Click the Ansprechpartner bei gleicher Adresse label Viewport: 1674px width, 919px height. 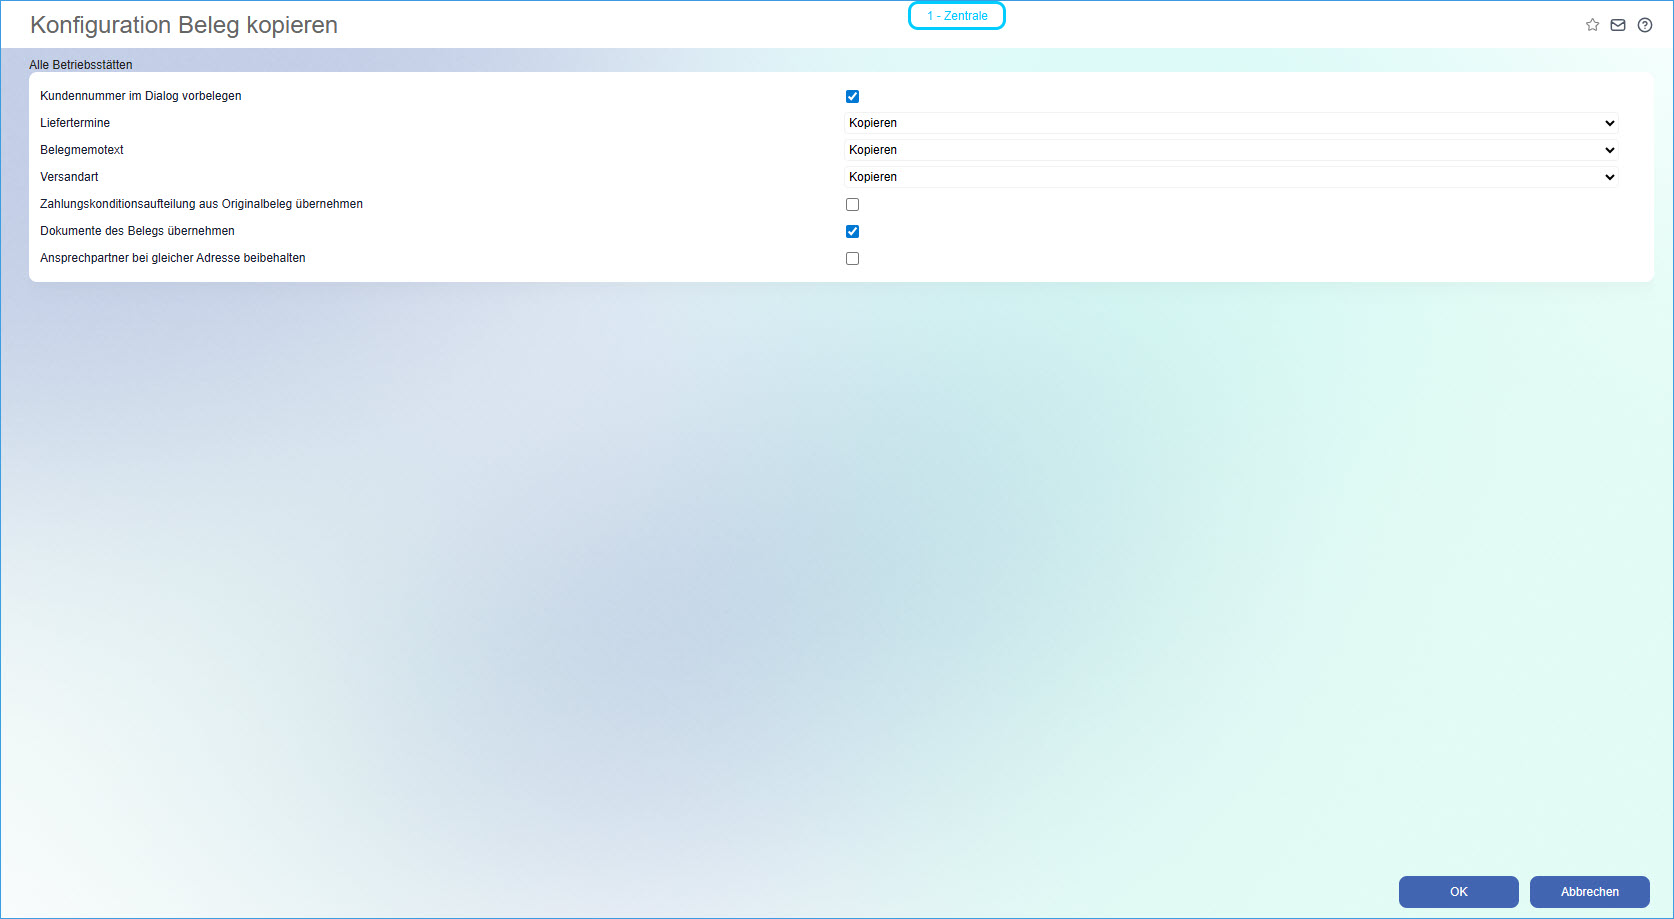173,258
